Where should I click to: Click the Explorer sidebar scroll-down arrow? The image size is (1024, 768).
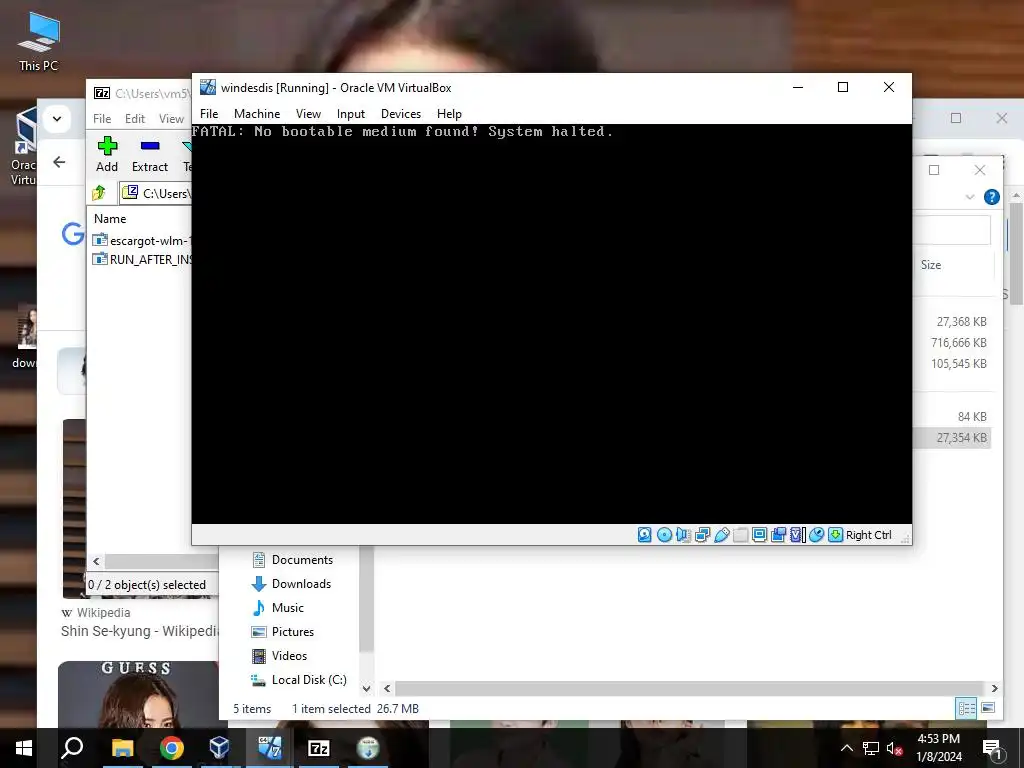366,688
